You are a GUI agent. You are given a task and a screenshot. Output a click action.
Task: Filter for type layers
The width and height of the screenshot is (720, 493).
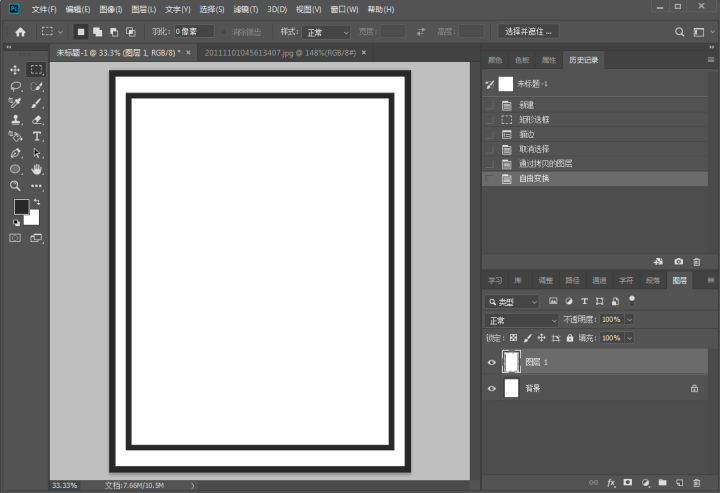[x=584, y=301]
